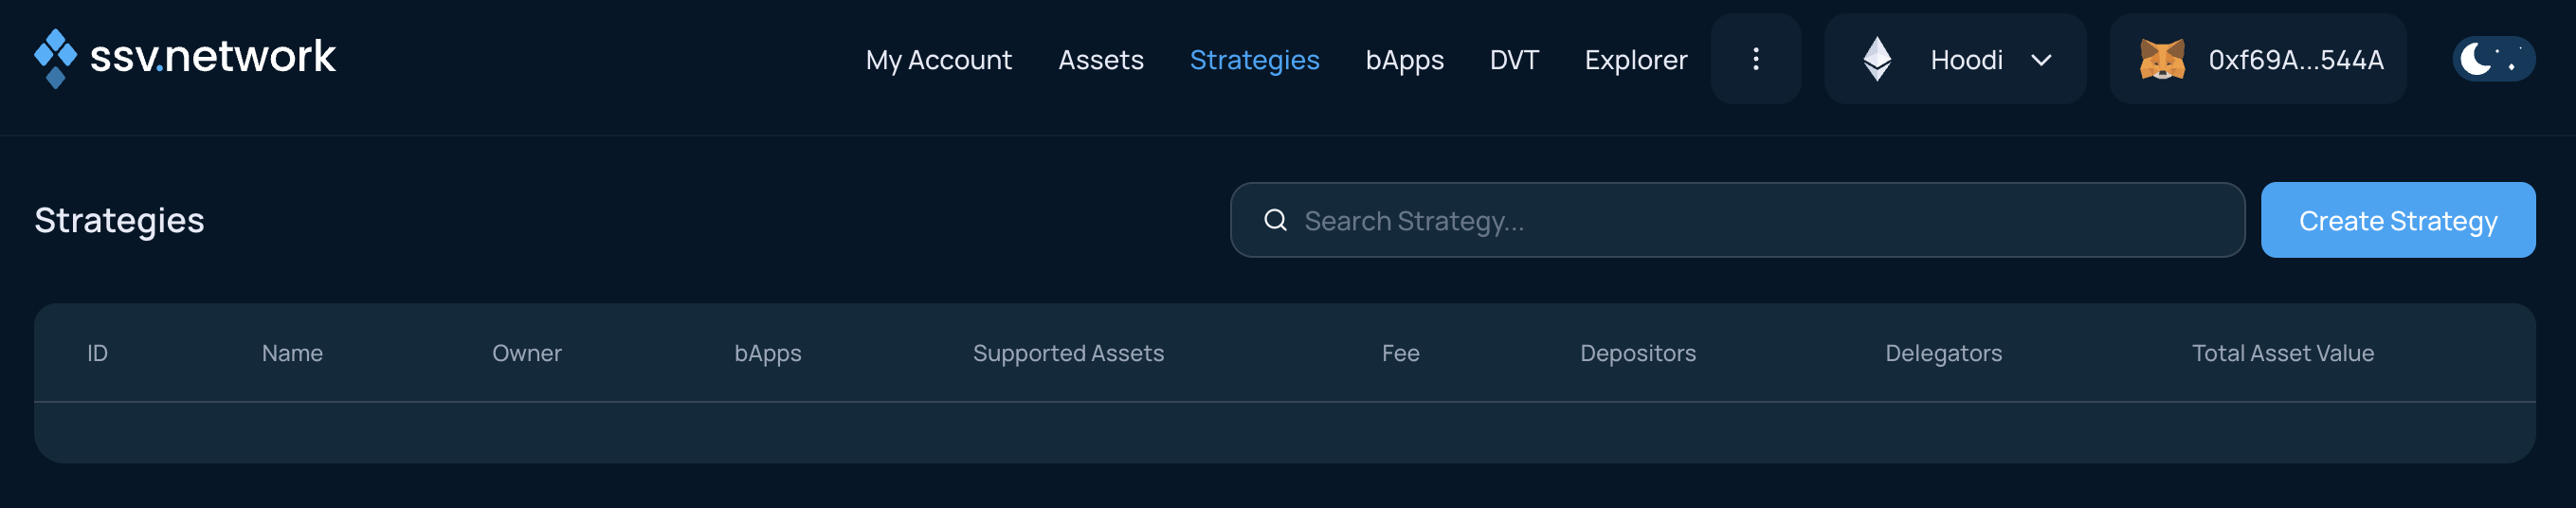
Task: Go to the Assets page
Action: click(x=1100, y=60)
